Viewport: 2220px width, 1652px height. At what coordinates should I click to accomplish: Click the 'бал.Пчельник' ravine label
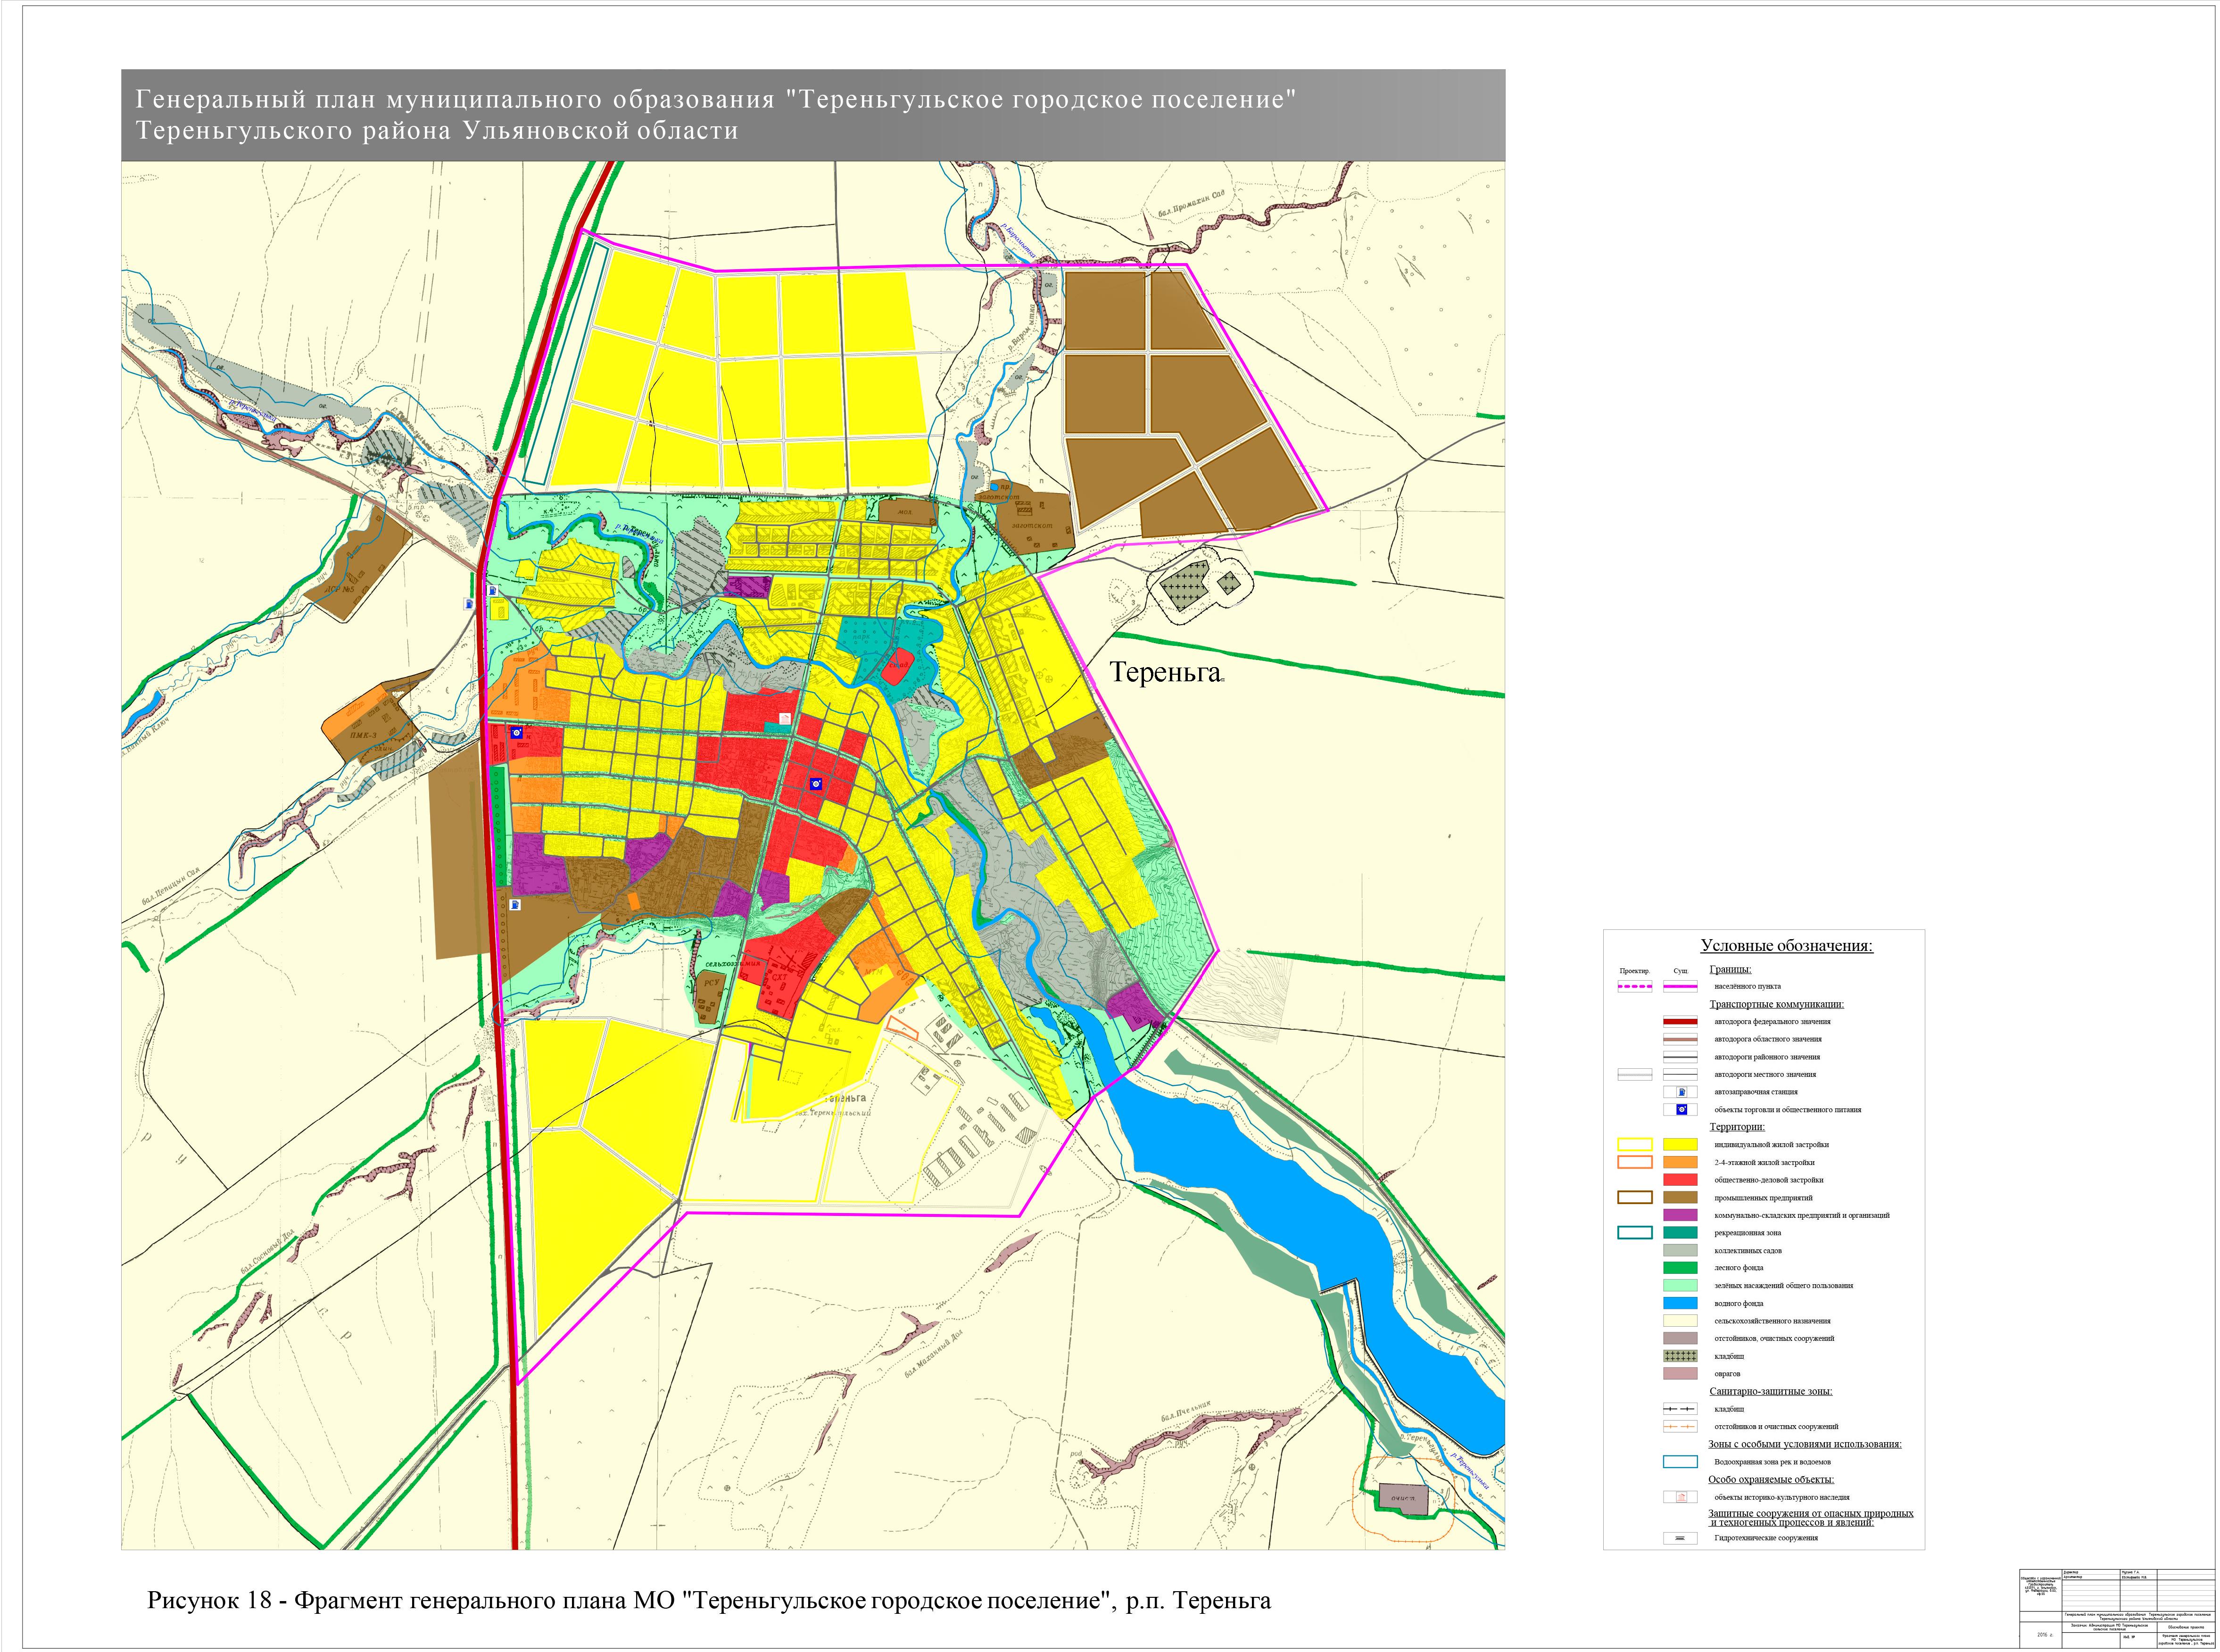1186,1411
